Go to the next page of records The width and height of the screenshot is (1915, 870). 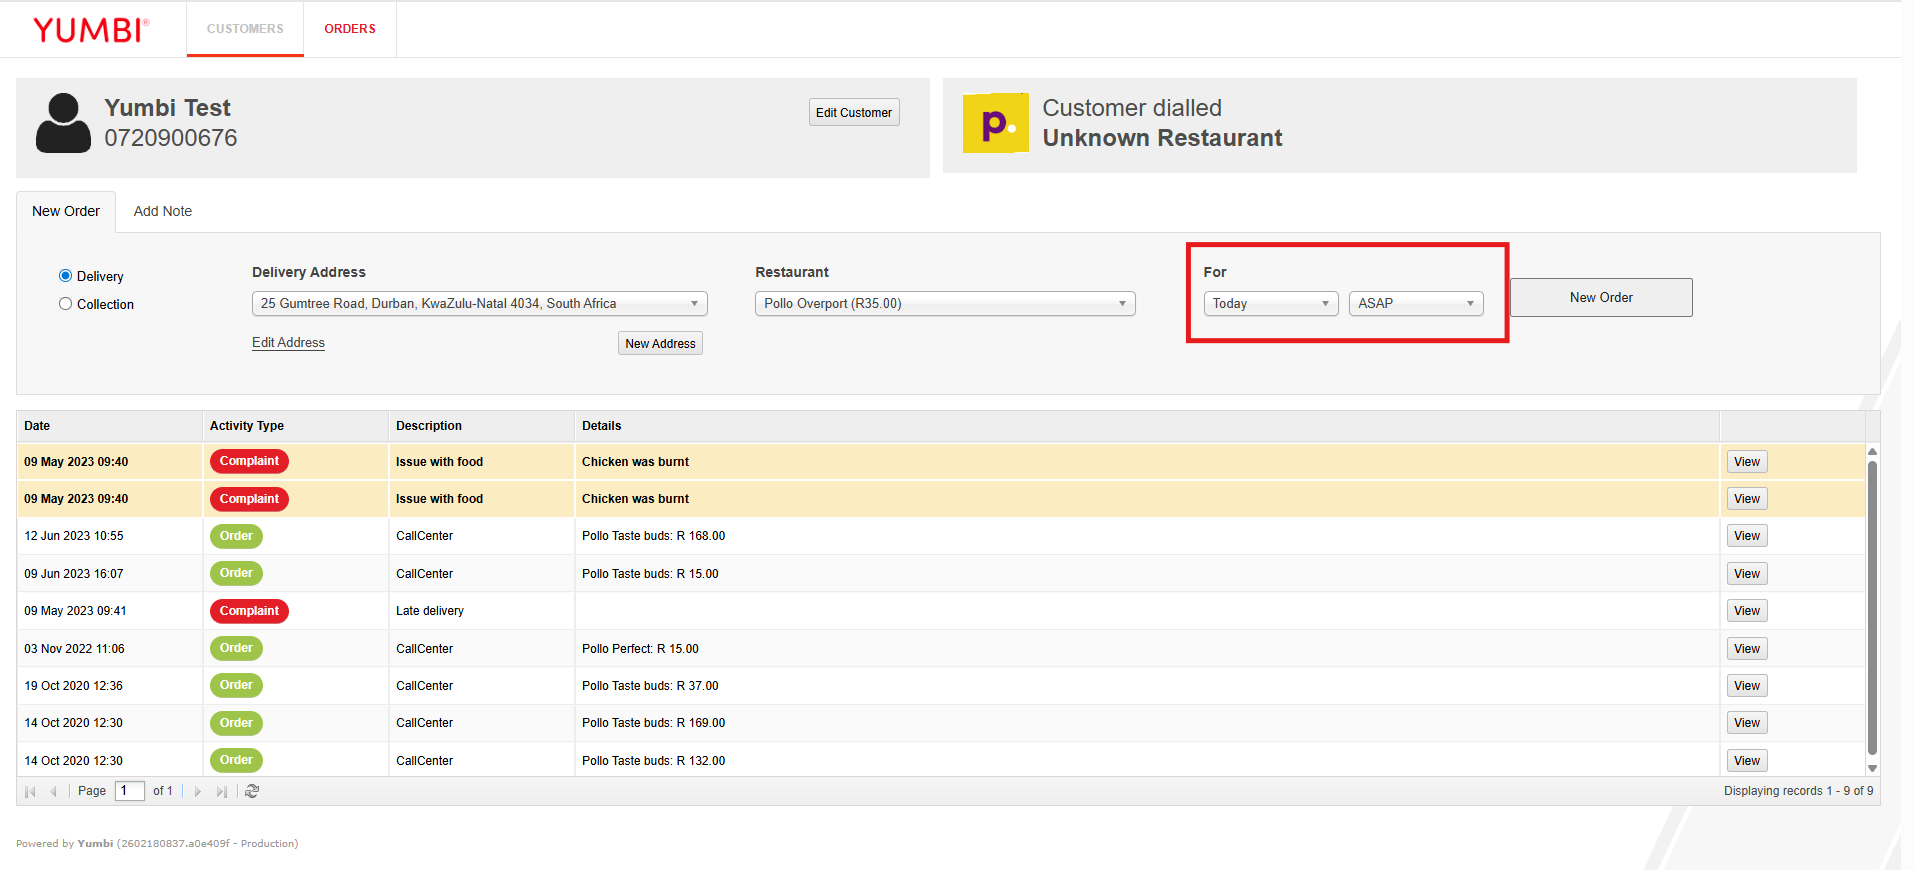[198, 791]
